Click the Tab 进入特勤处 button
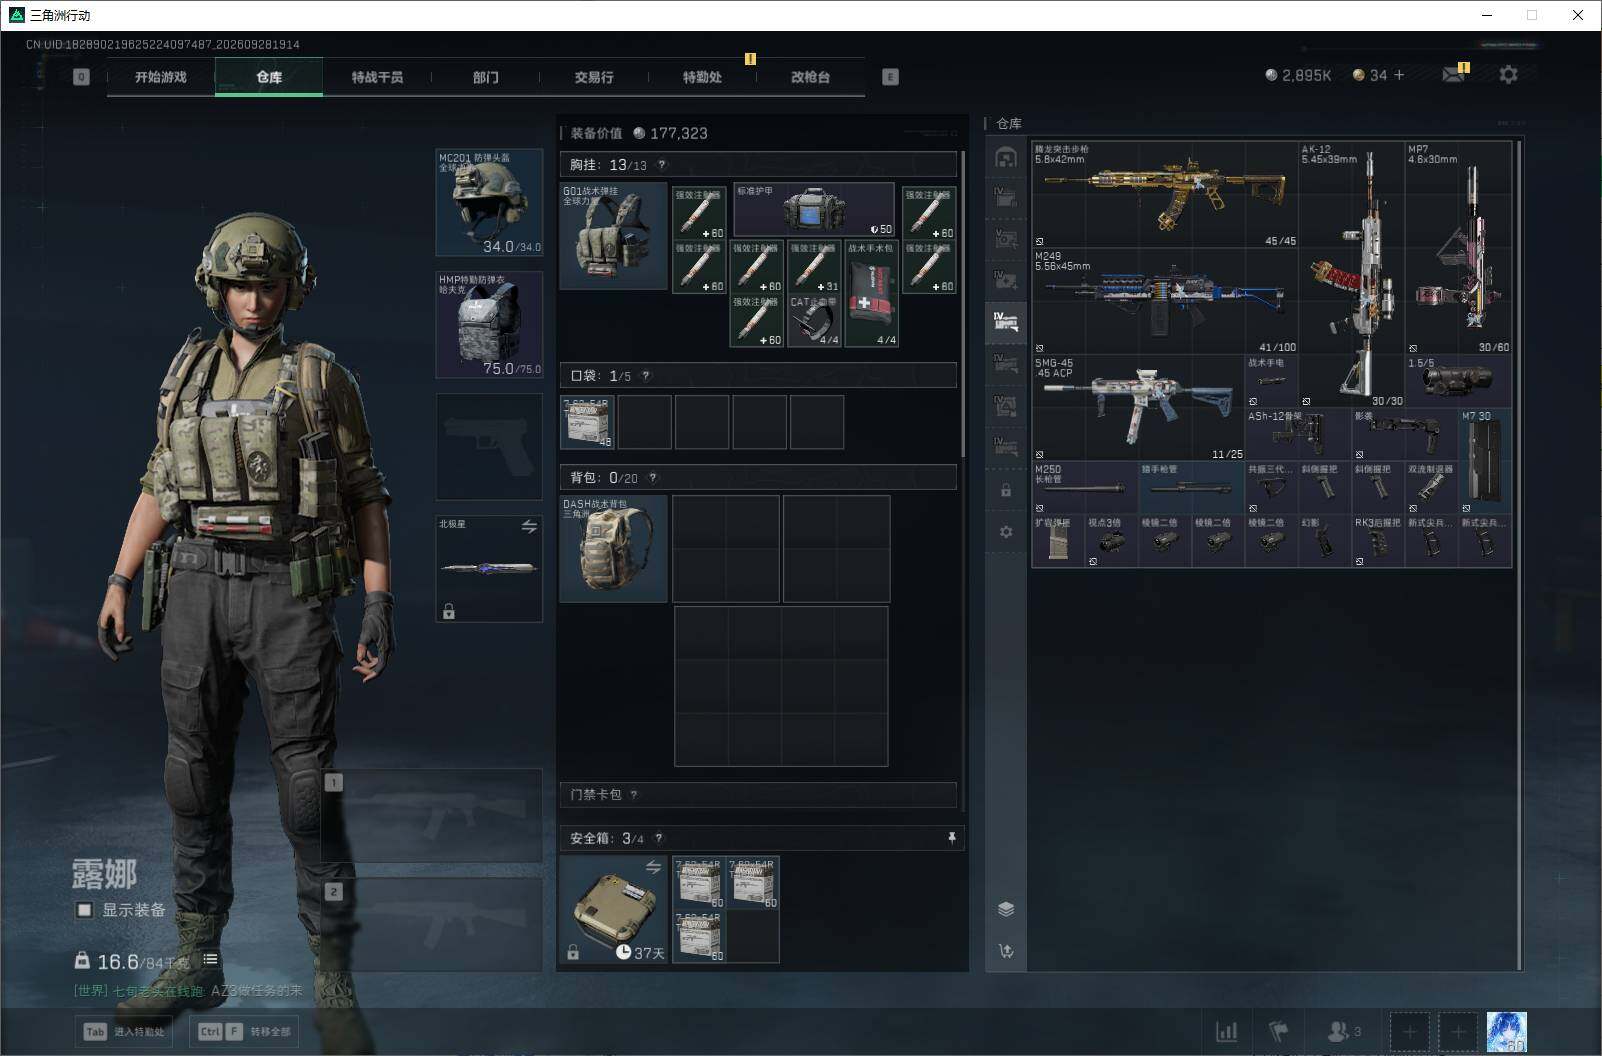 [x=125, y=1032]
